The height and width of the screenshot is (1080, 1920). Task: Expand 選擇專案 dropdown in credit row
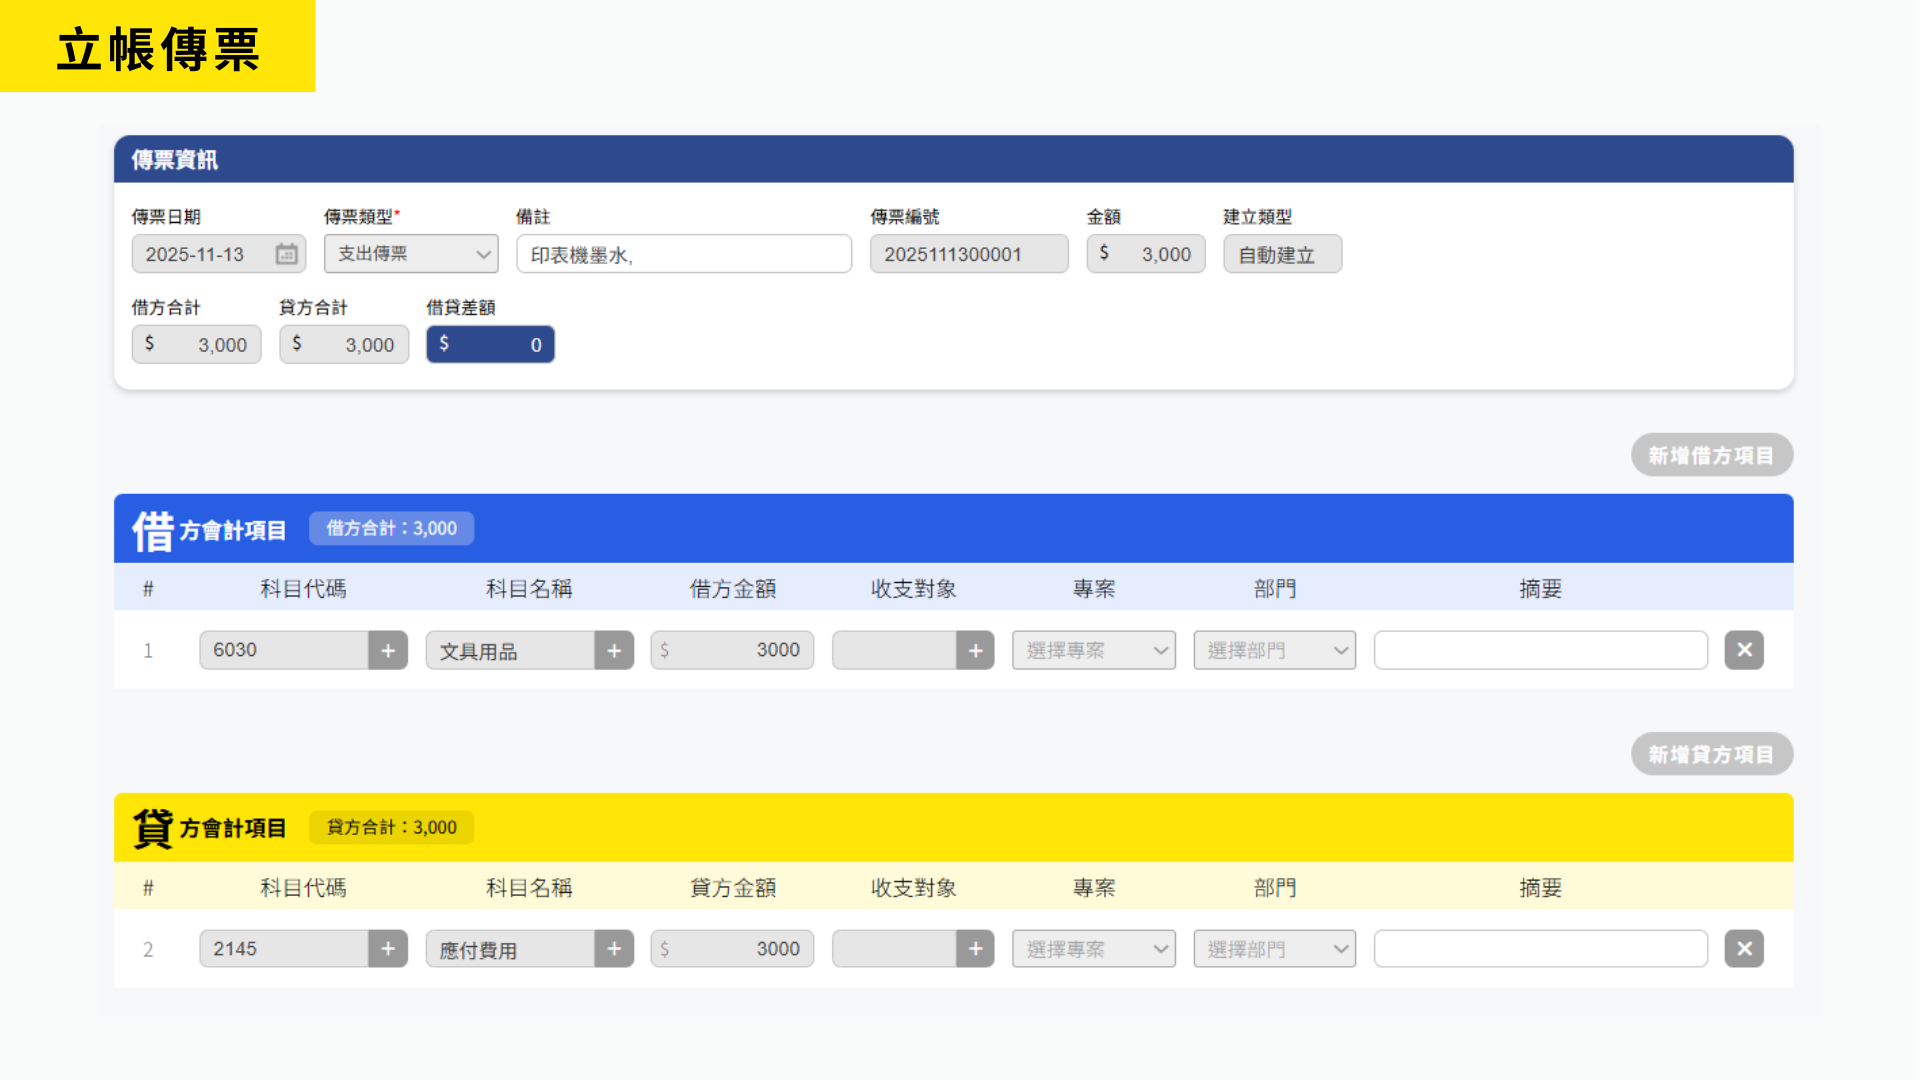tap(1093, 949)
